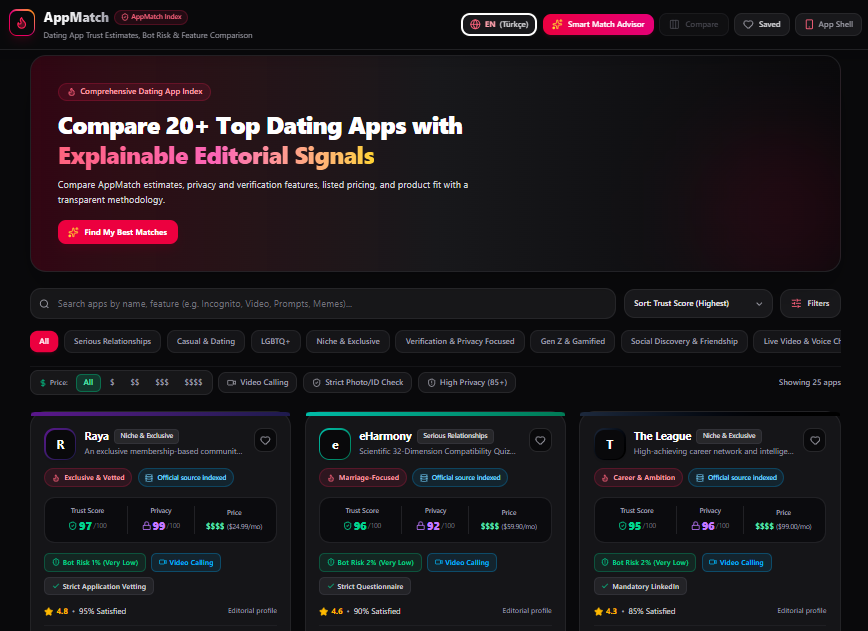Open the Saved apps list
The width and height of the screenshot is (868, 631).
(x=762, y=24)
